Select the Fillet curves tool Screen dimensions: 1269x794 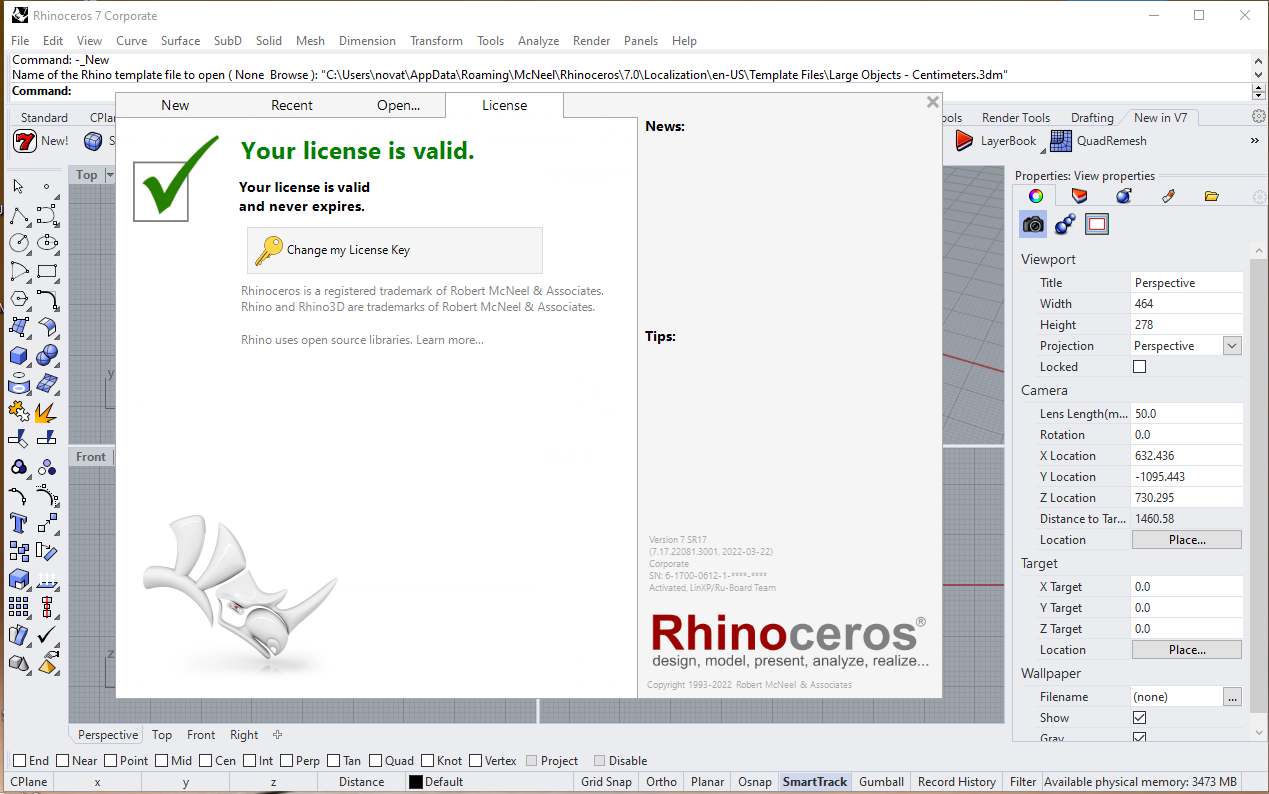47,299
